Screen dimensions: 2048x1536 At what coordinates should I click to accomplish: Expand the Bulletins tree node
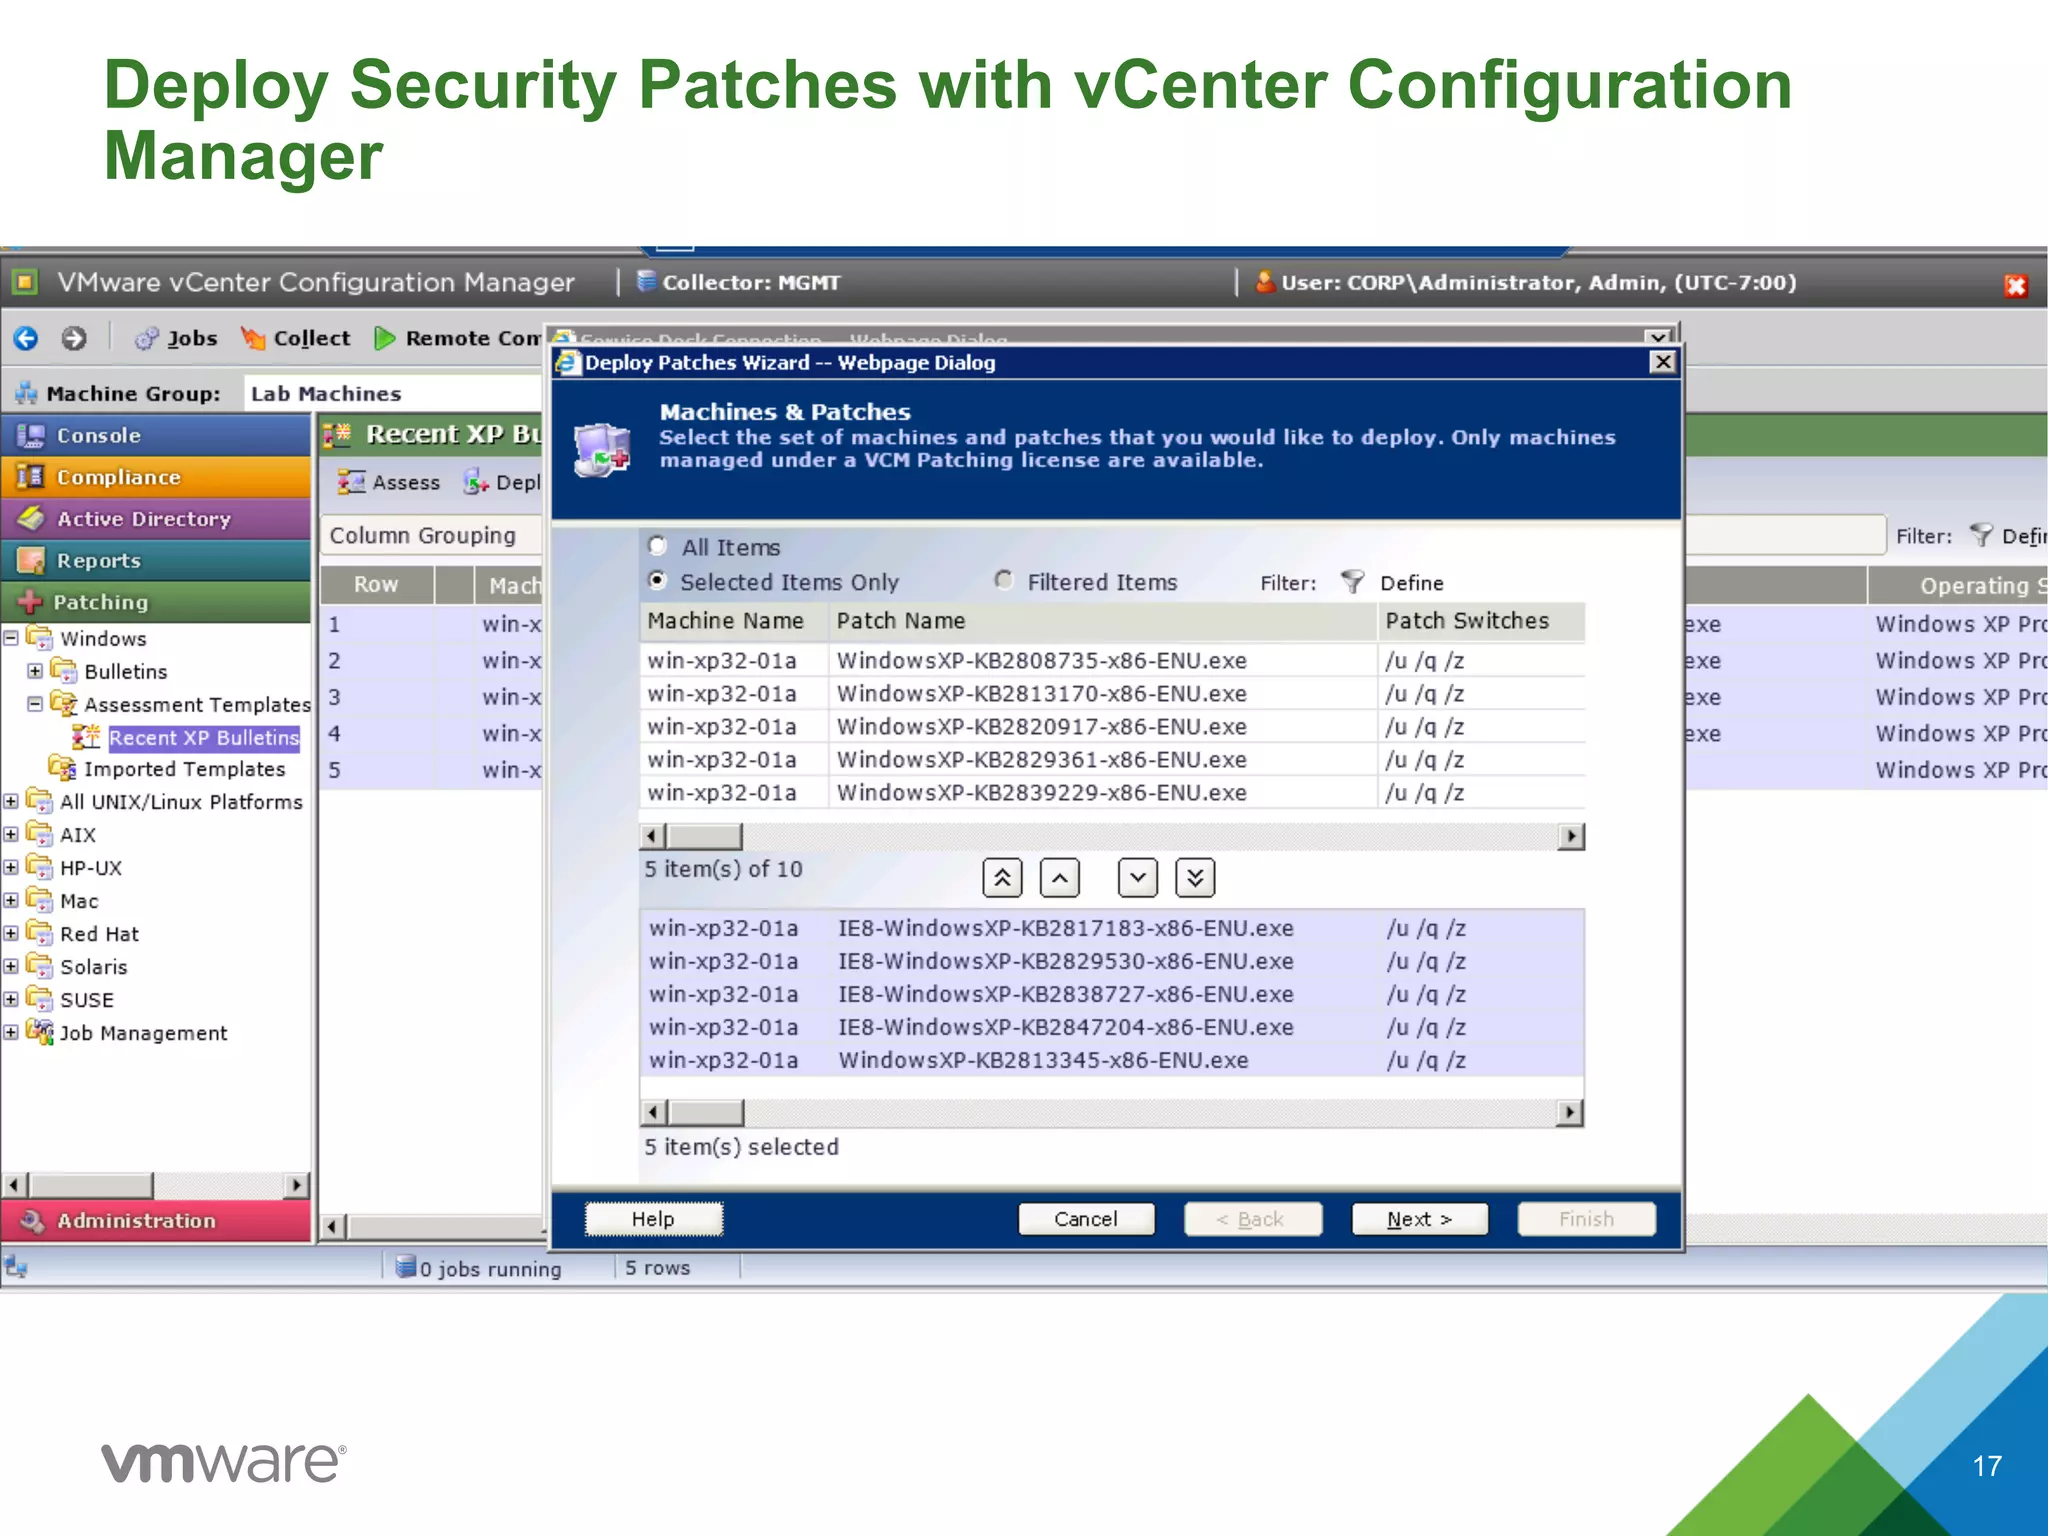coord(35,670)
